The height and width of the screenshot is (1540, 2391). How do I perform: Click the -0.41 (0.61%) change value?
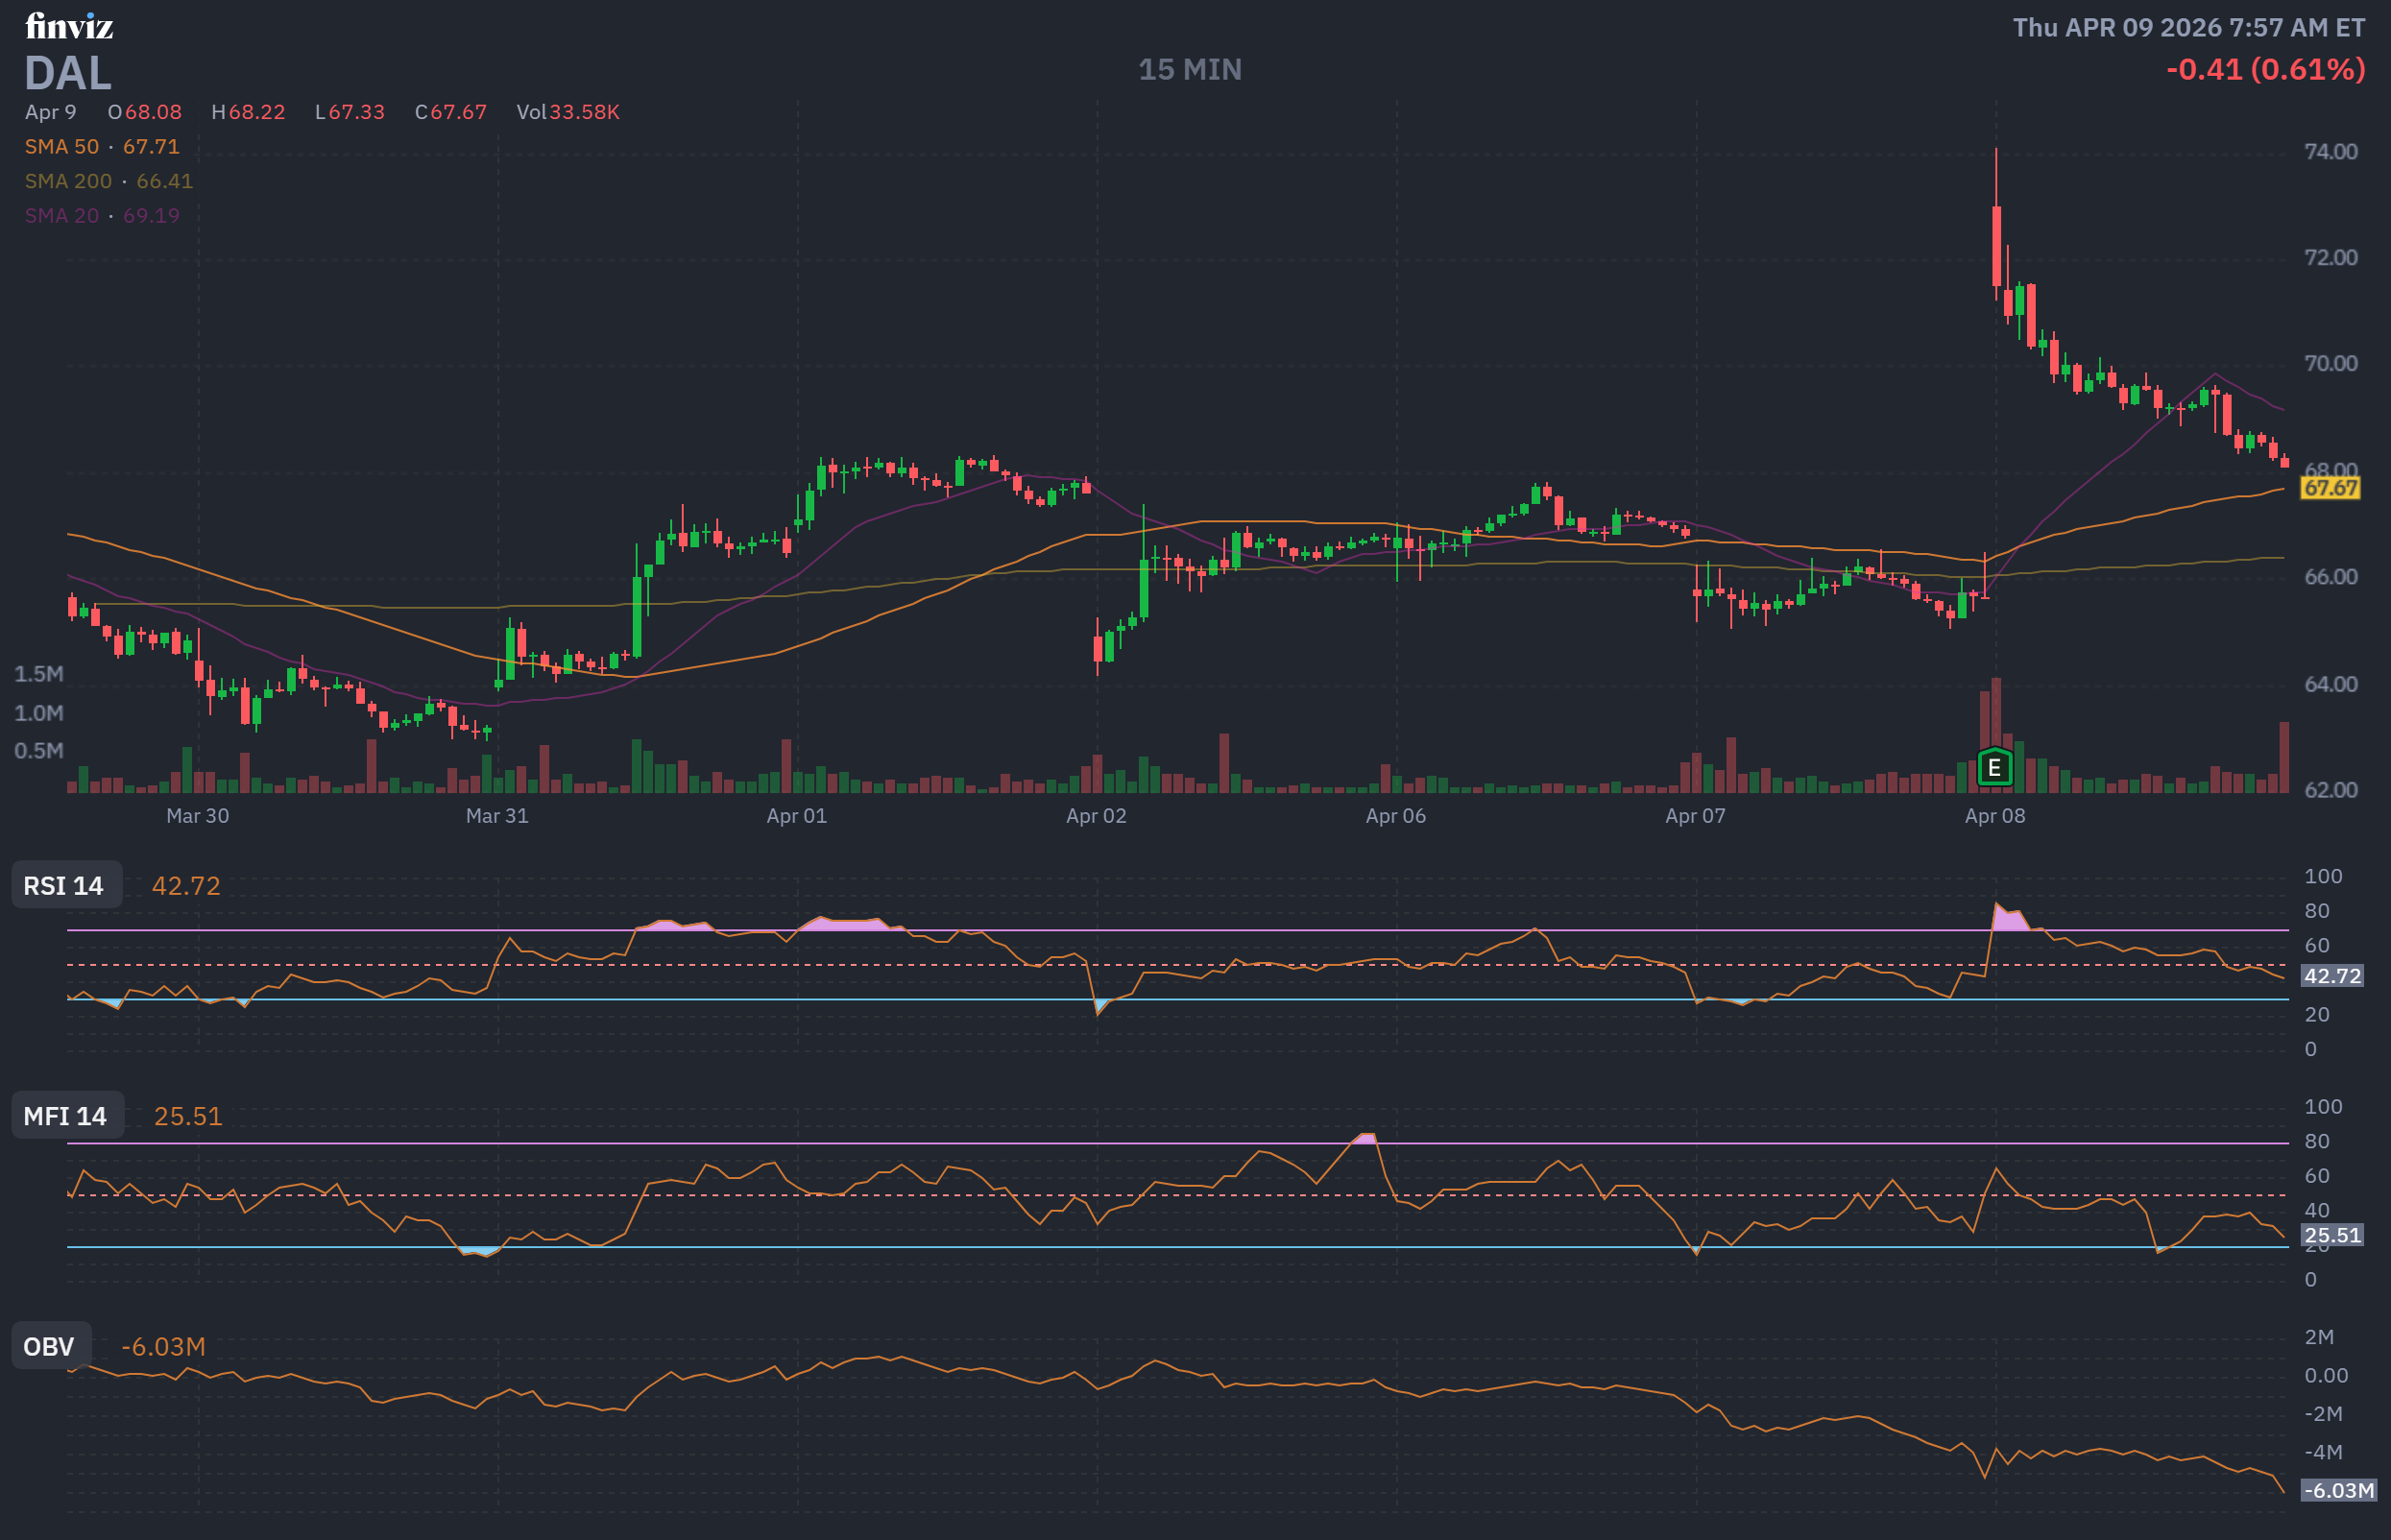2265,70
